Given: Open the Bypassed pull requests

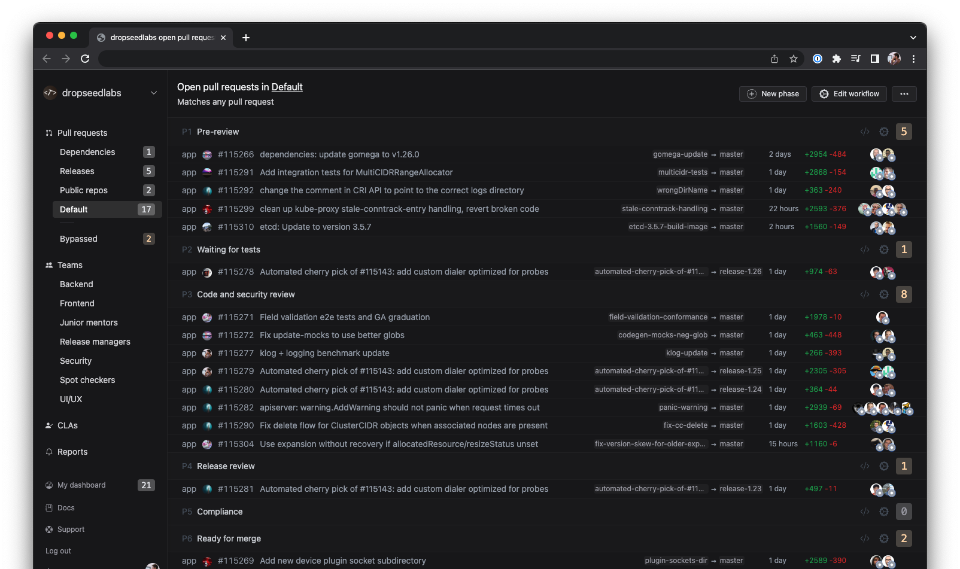Looking at the screenshot, I should 106,239.
